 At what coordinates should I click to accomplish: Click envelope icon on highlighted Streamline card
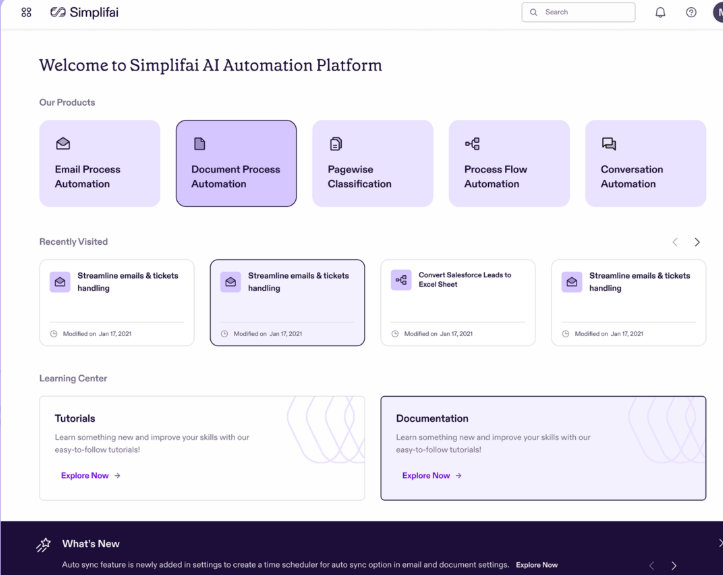click(231, 282)
